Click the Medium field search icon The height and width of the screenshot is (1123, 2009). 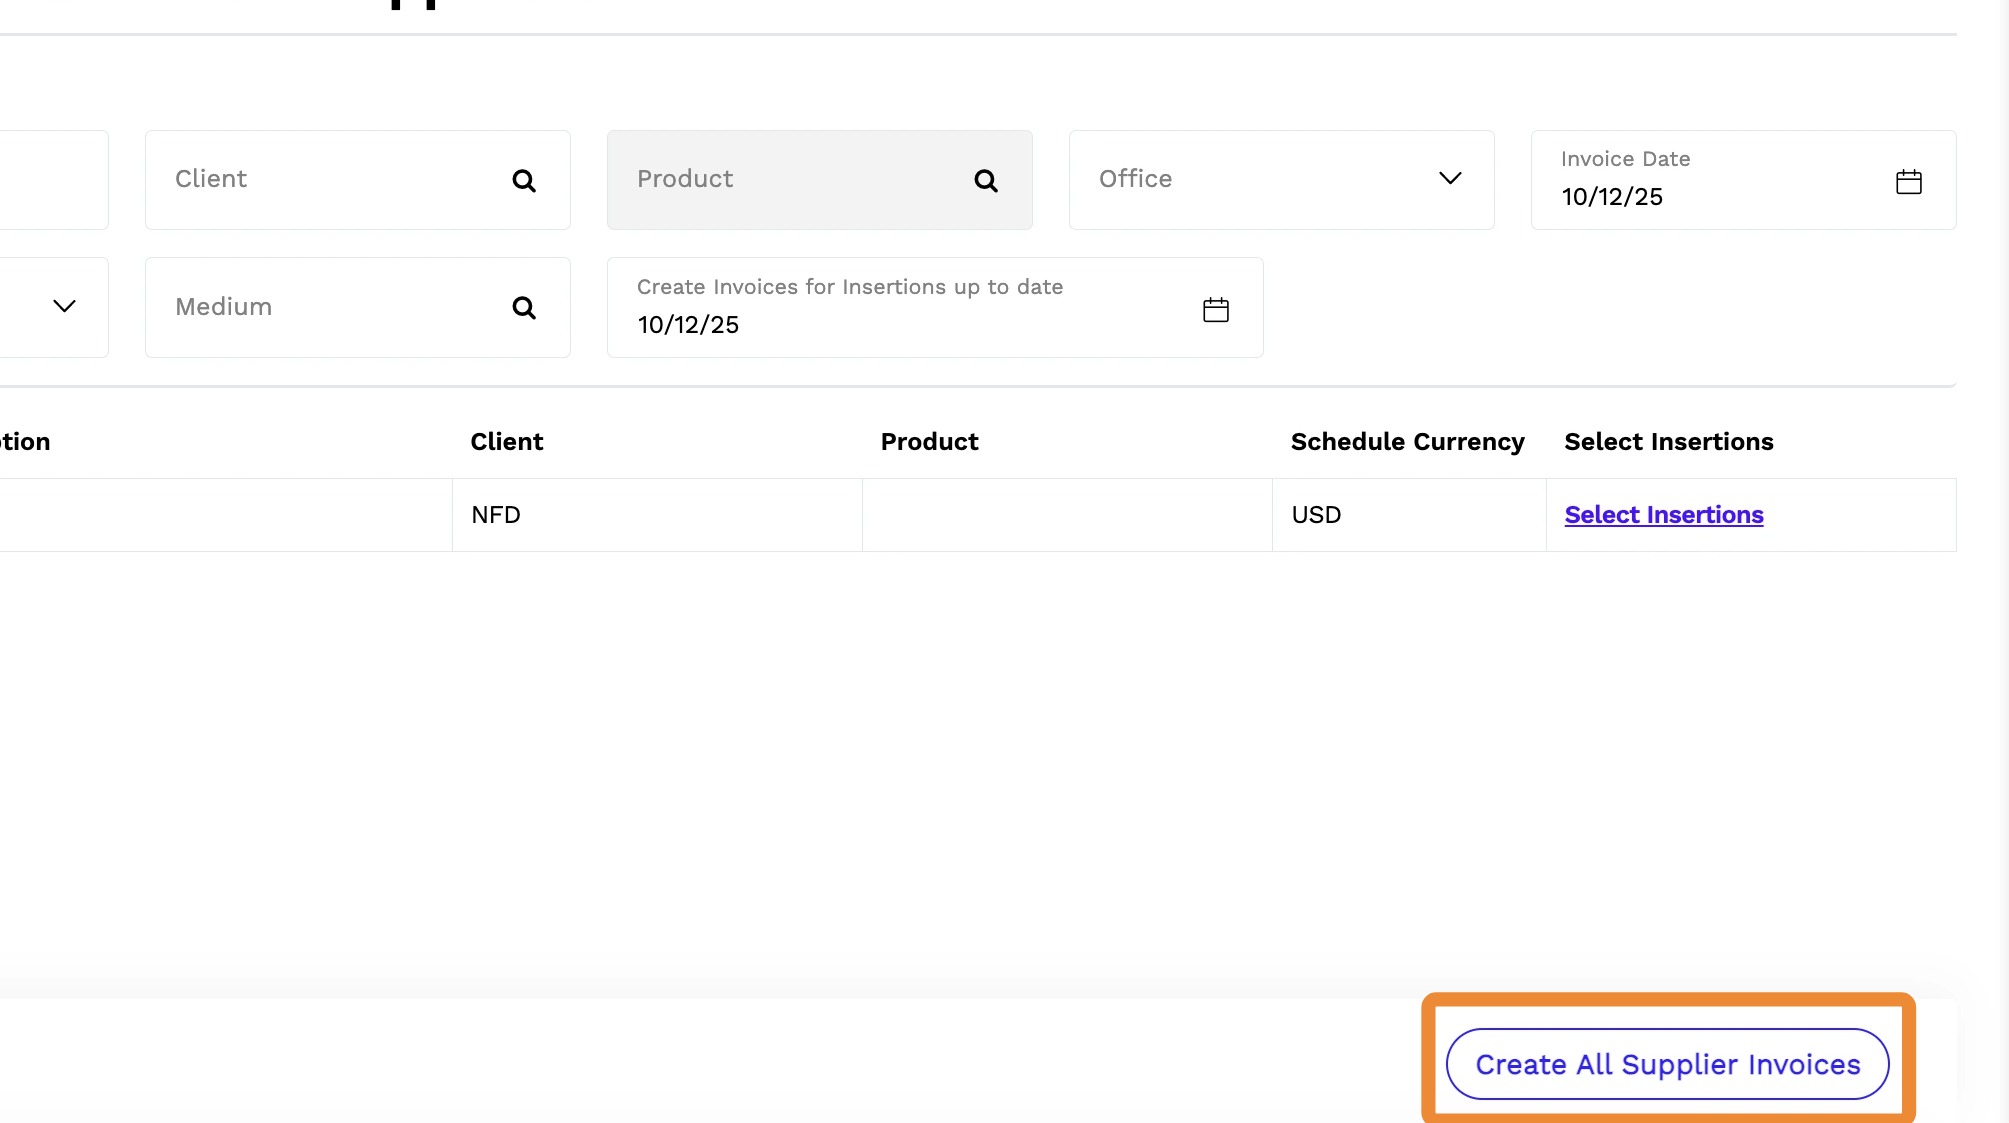[x=524, y=308]
